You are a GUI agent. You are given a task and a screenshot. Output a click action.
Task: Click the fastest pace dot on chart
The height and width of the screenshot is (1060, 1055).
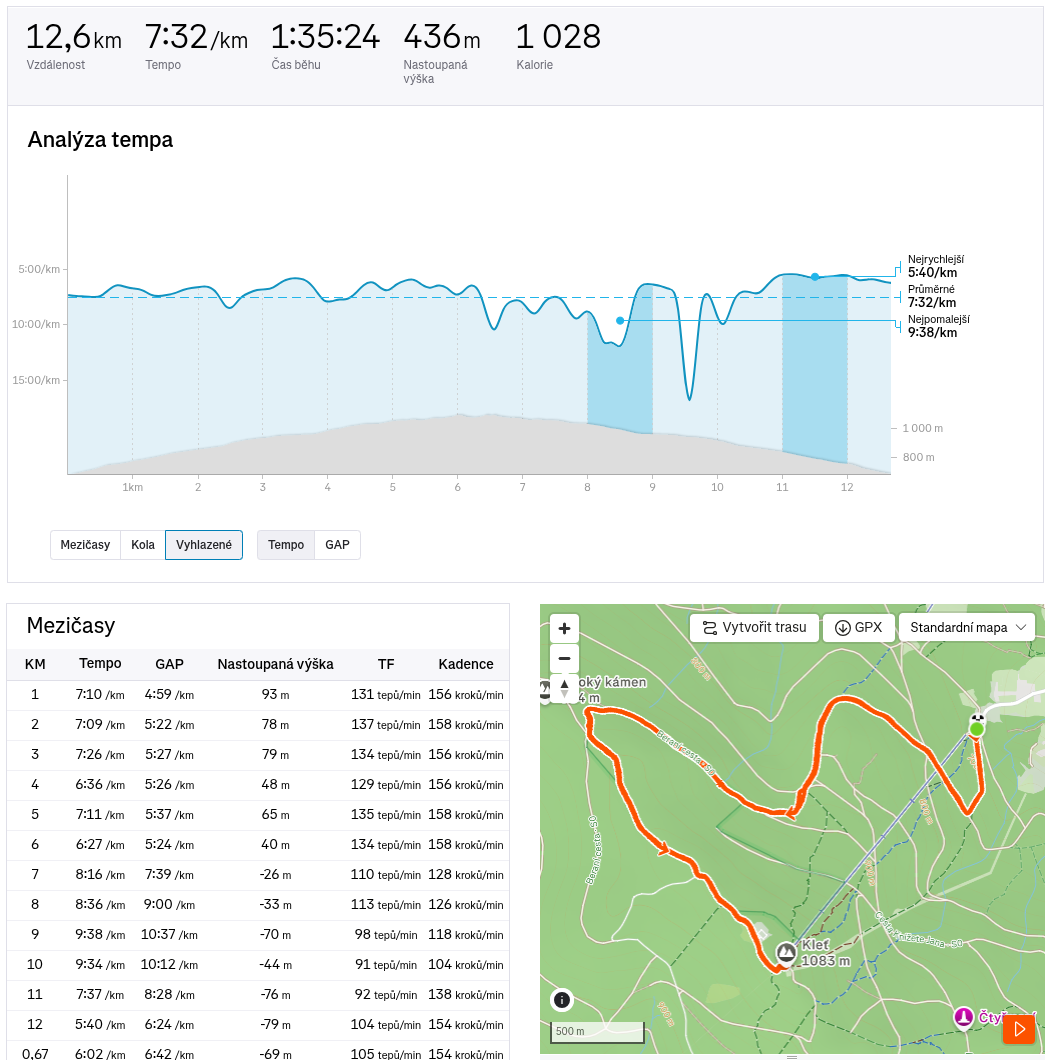point(815,276)
